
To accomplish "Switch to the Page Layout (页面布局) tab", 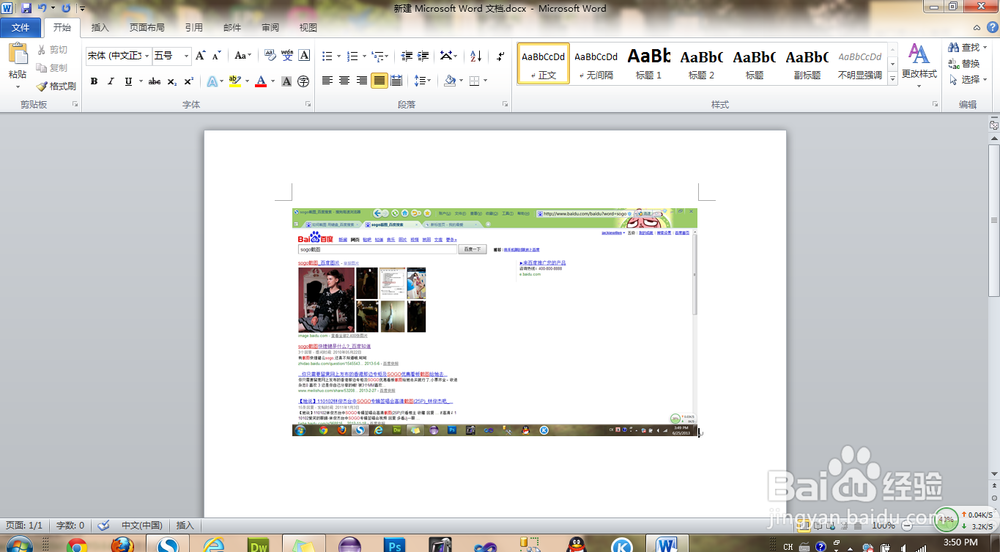I will [147, 27].
